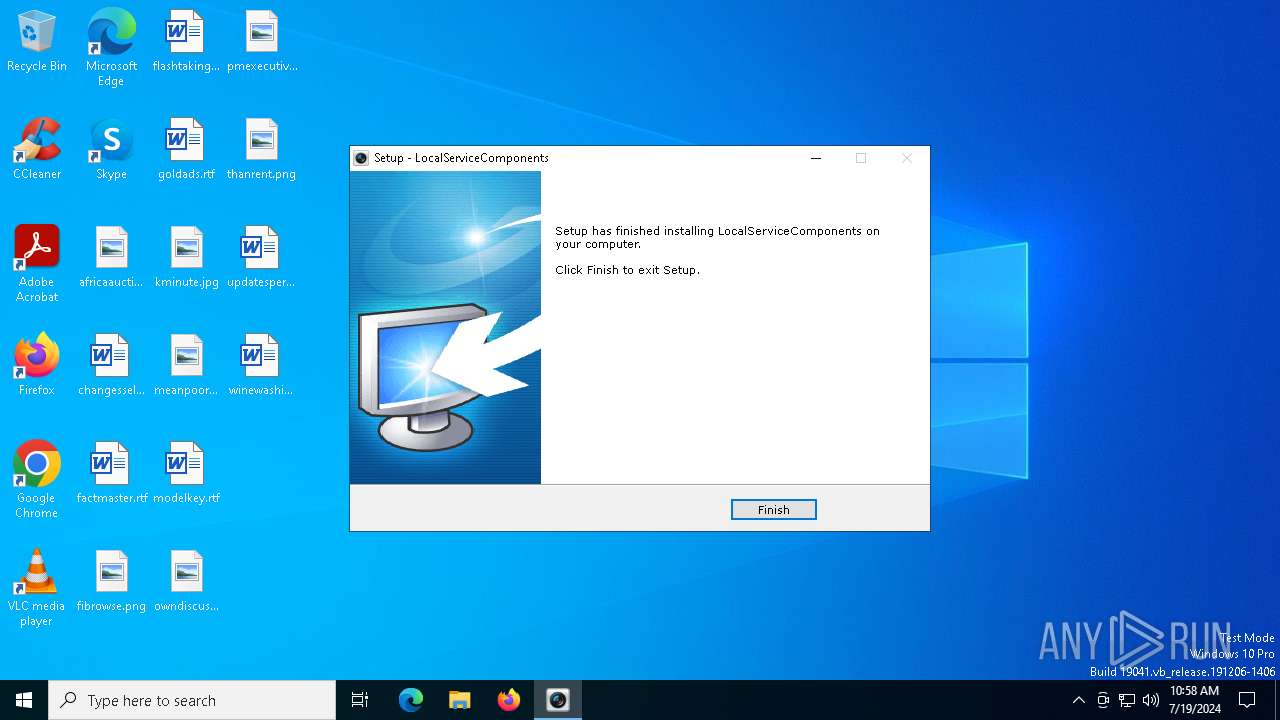Open the notification center icon
Image resolution: width=1280 pixels, height=720 pixels.
(x=1247, y=700)
